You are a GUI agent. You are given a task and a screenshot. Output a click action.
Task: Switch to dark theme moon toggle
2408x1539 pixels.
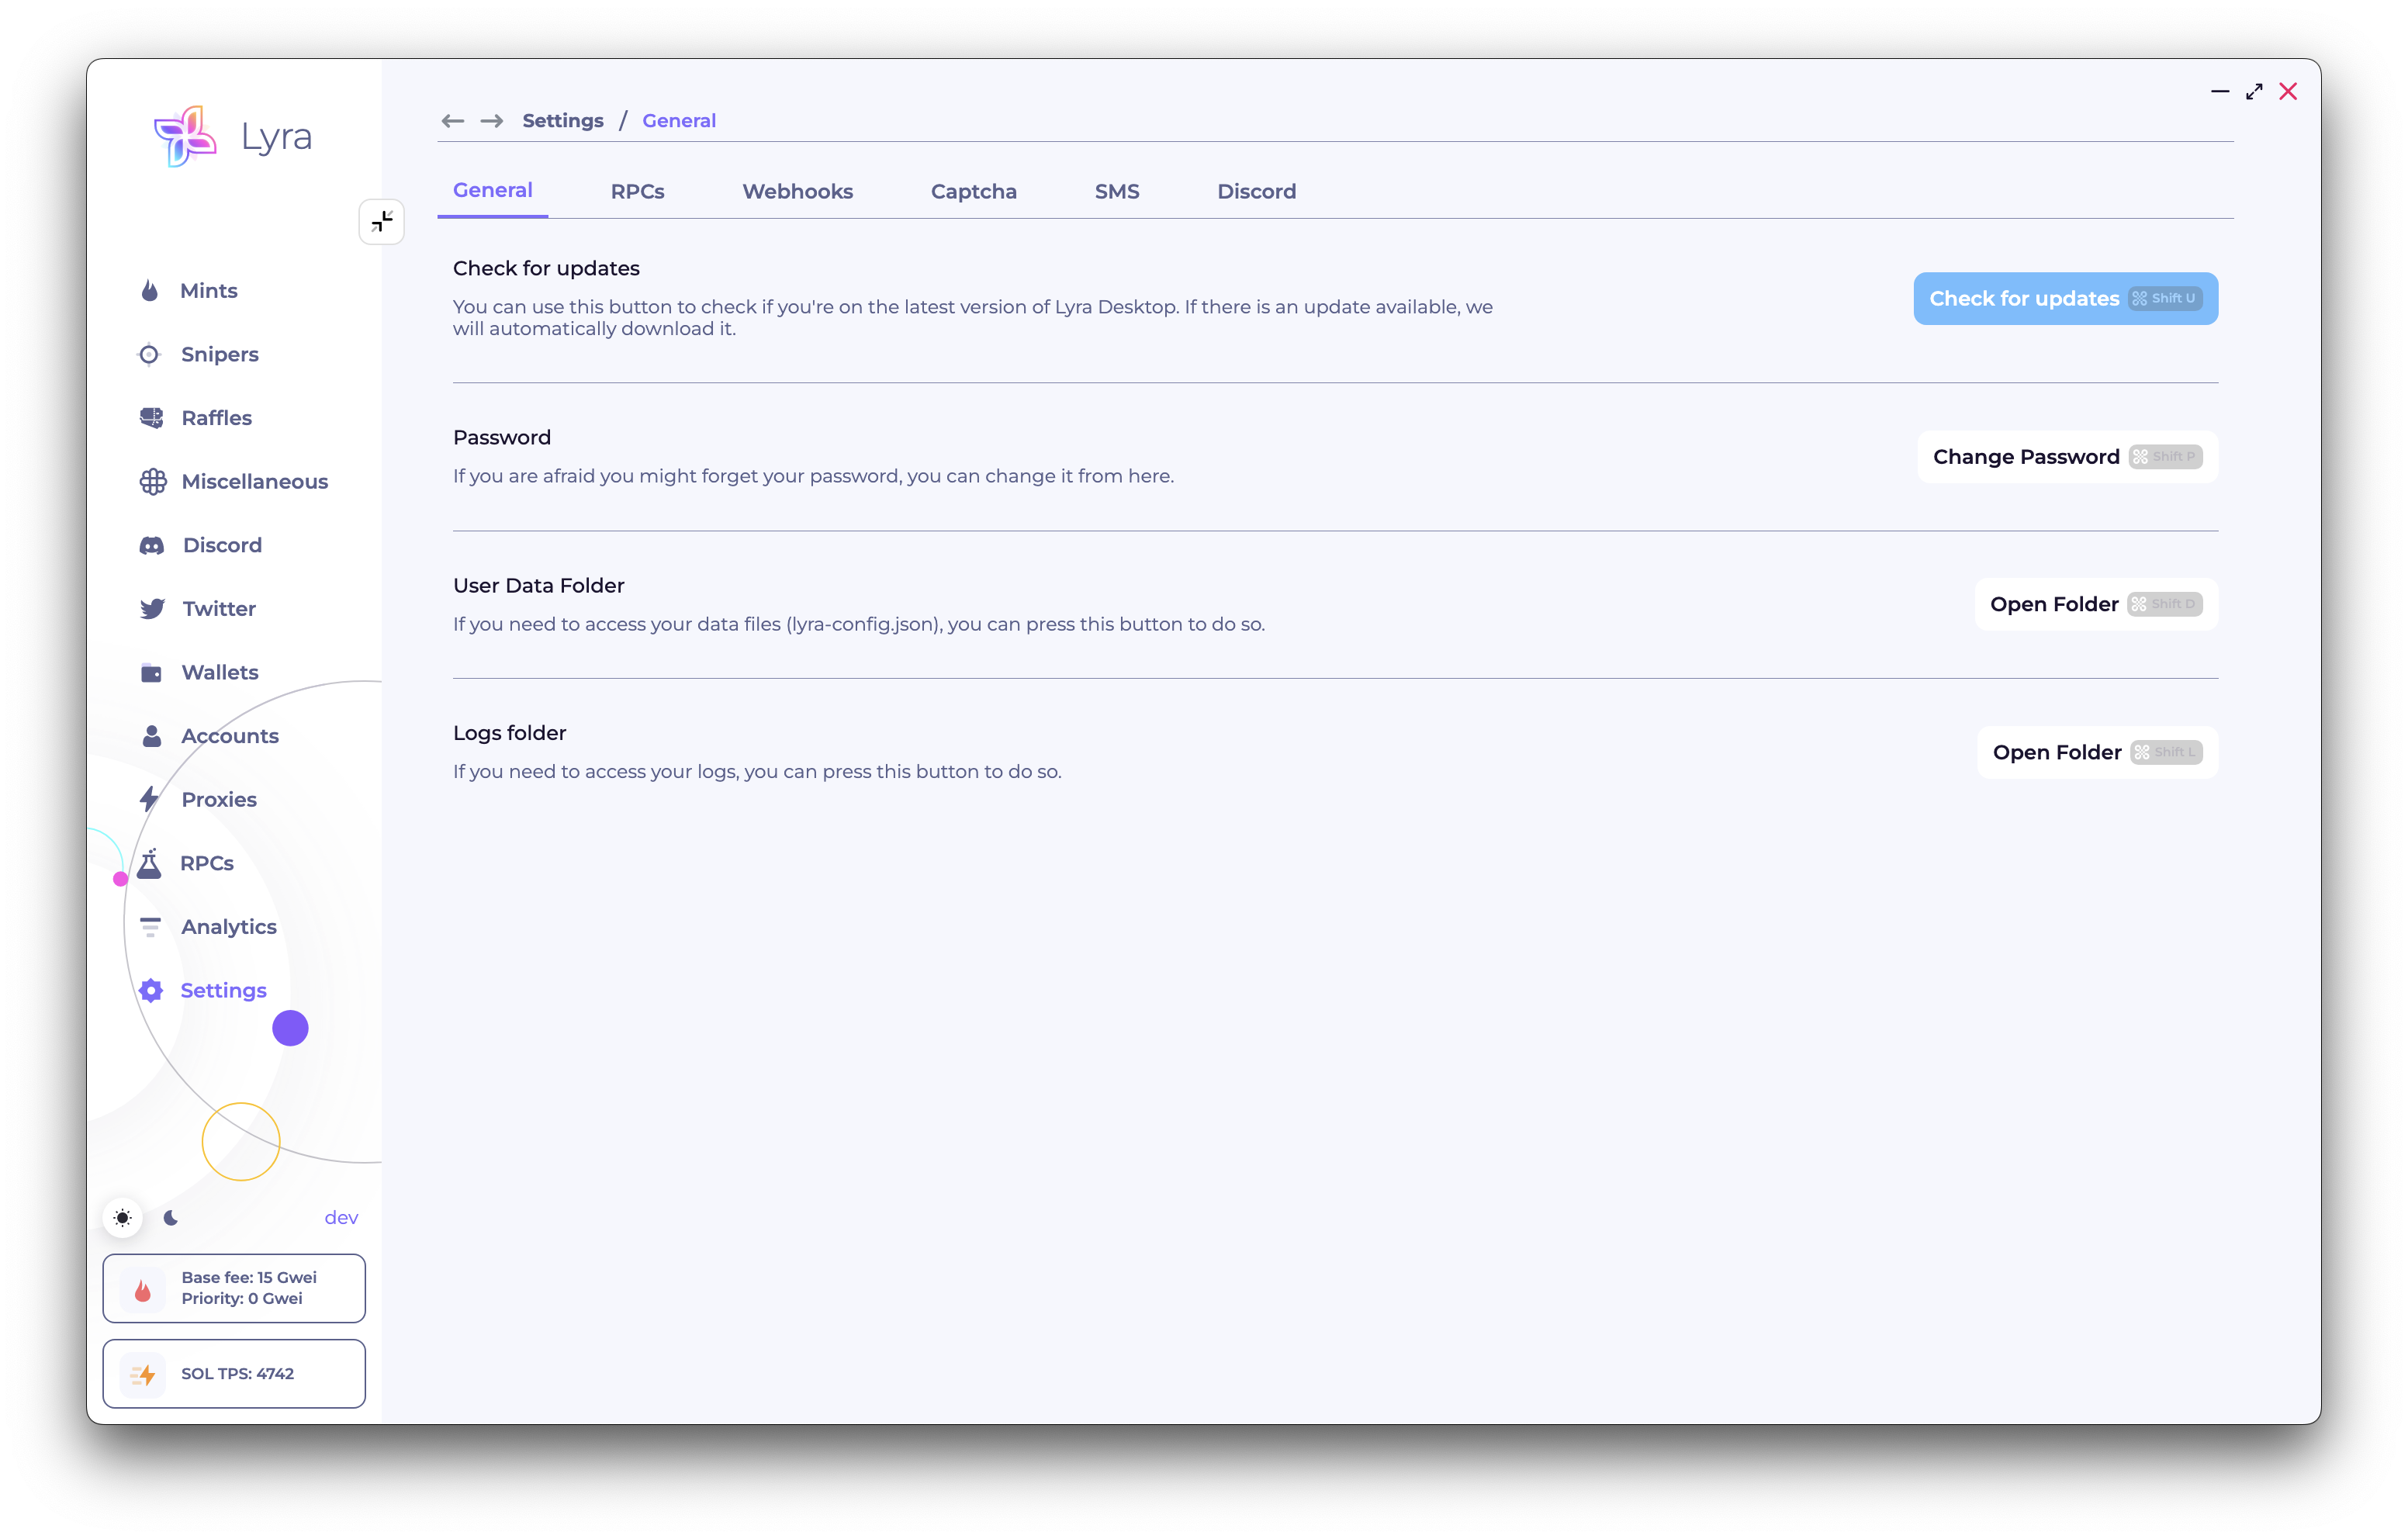[x=171, y=1217]
